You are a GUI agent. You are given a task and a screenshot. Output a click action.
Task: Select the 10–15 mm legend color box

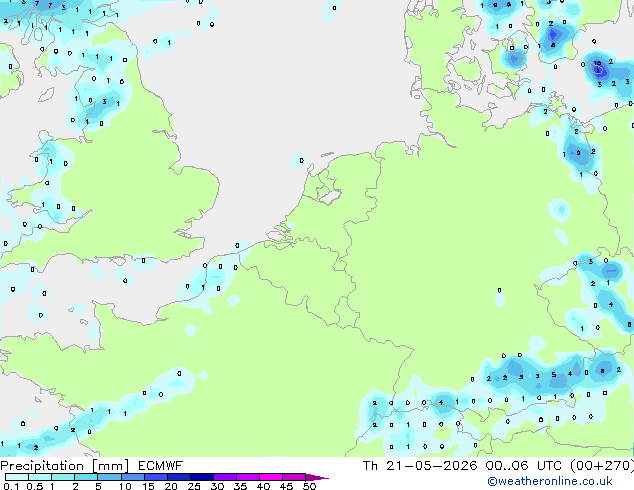click(133, 477)
